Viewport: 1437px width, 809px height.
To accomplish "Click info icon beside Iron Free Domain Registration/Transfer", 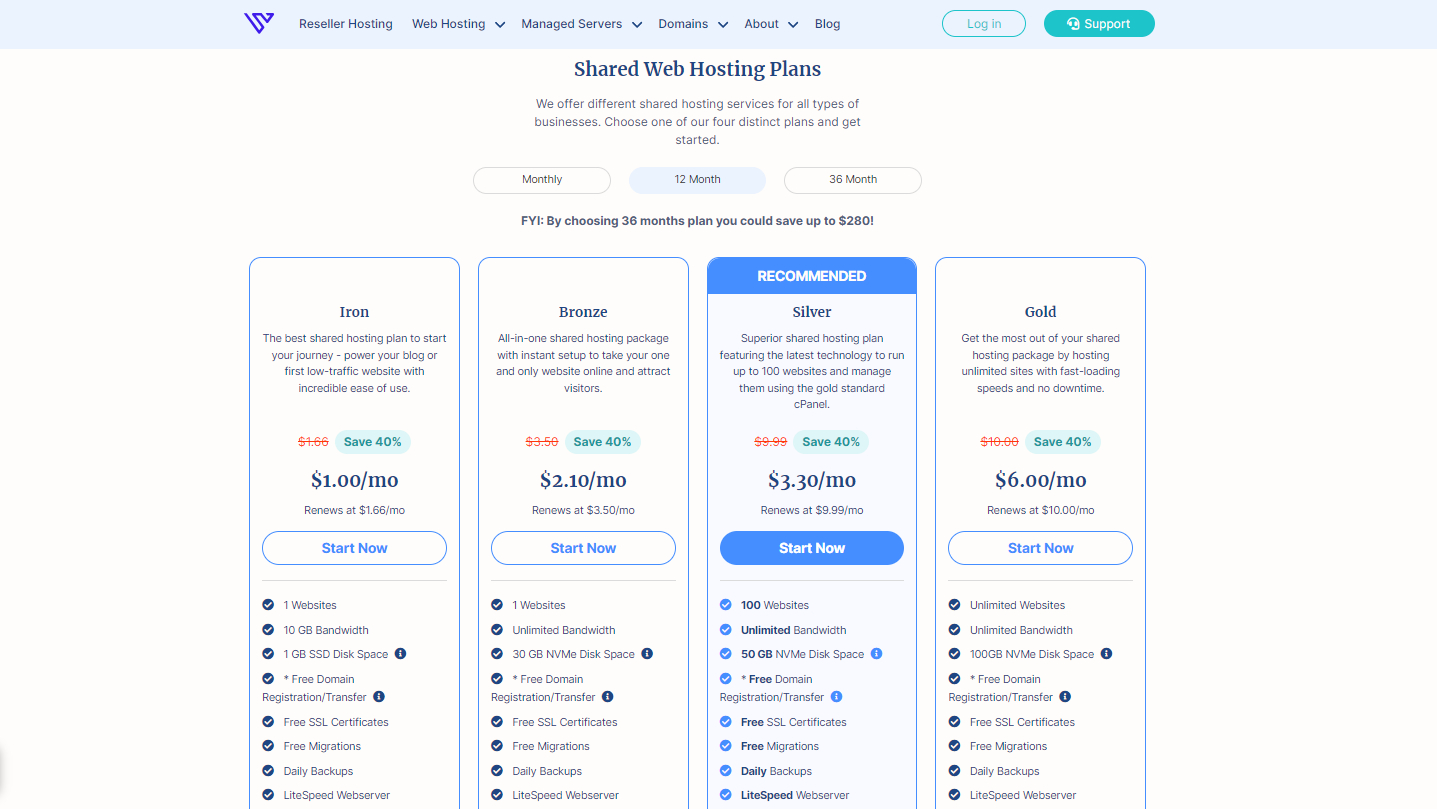I will [x=379, y=697].
